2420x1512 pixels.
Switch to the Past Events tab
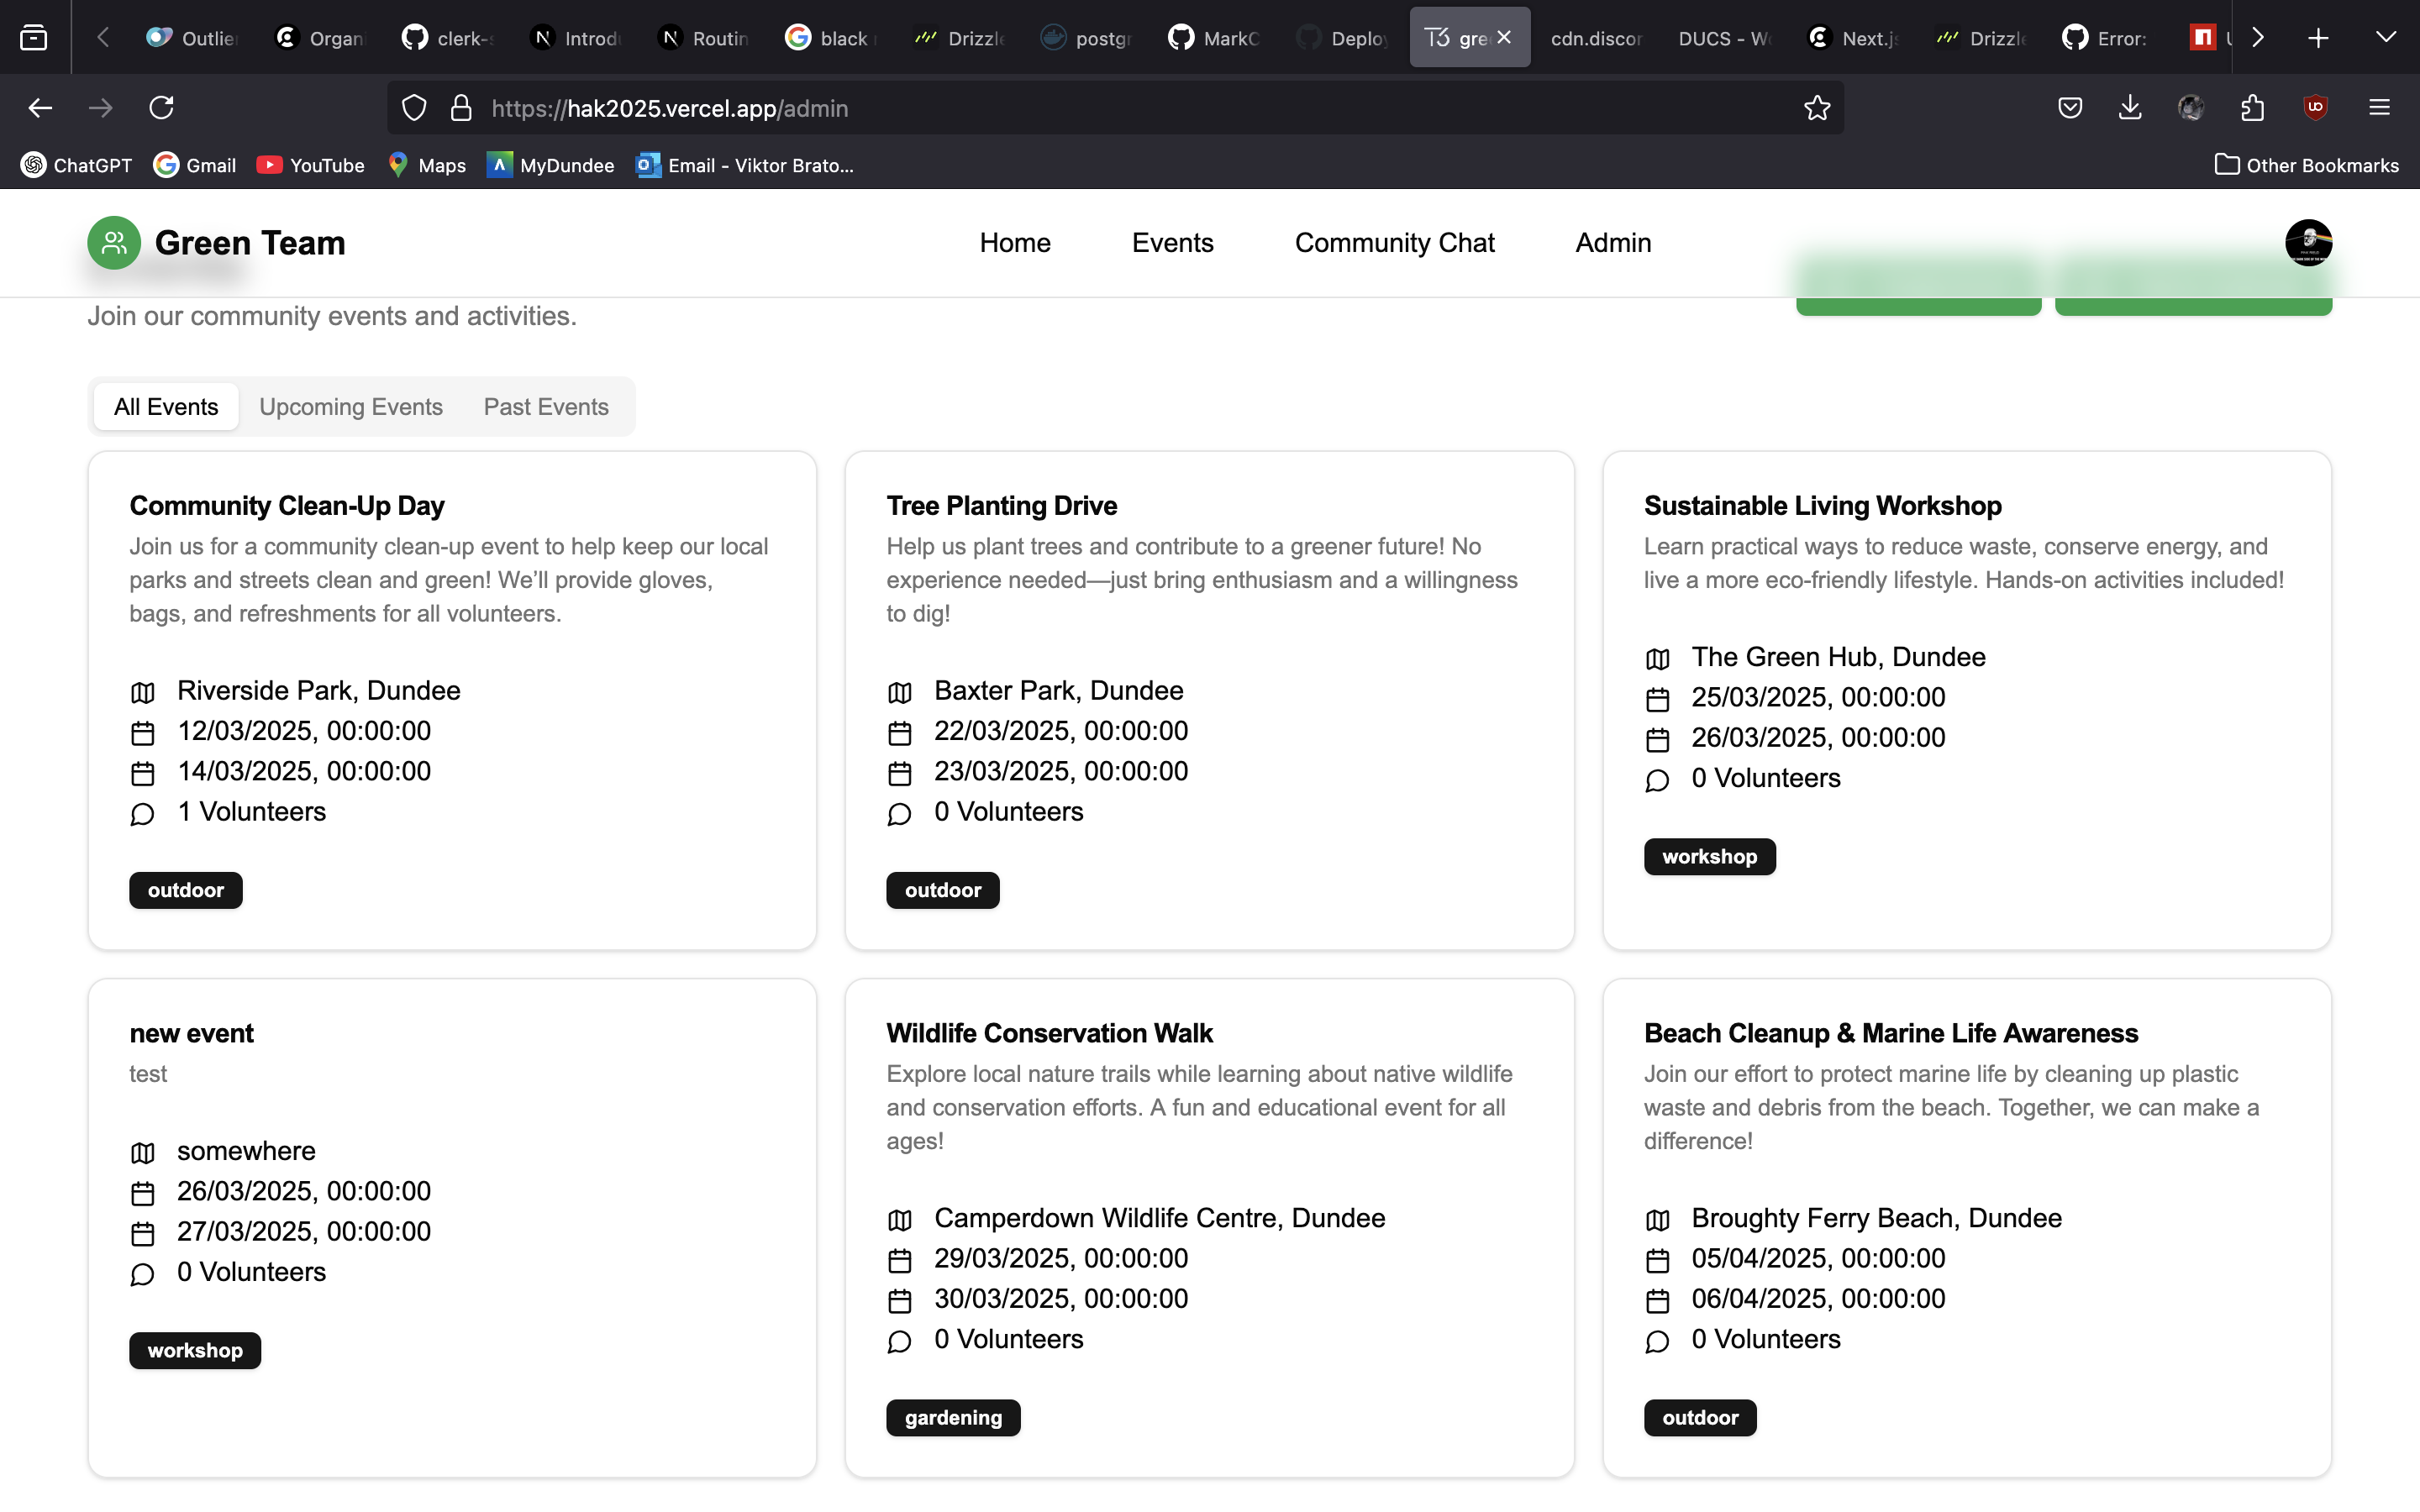546,407
